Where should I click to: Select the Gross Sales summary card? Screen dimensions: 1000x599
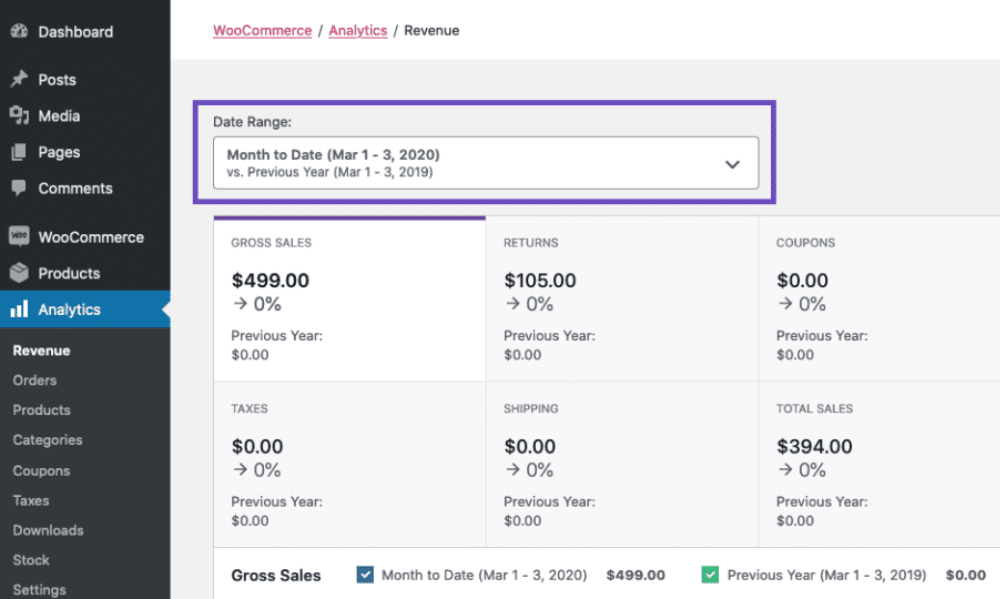349,299
